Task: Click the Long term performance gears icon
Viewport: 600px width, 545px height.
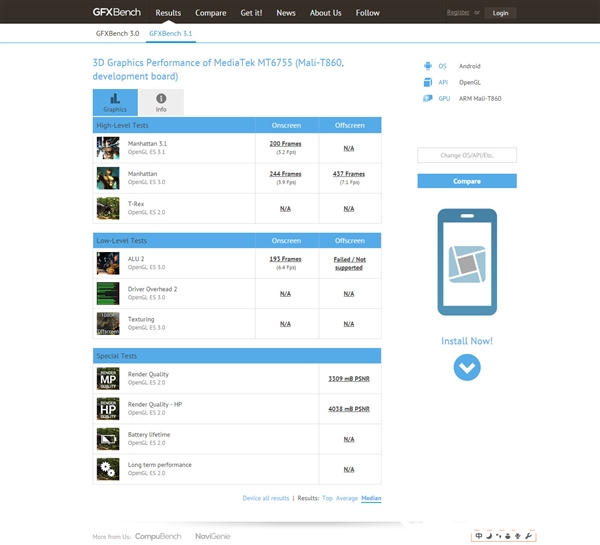Action: 108,469
